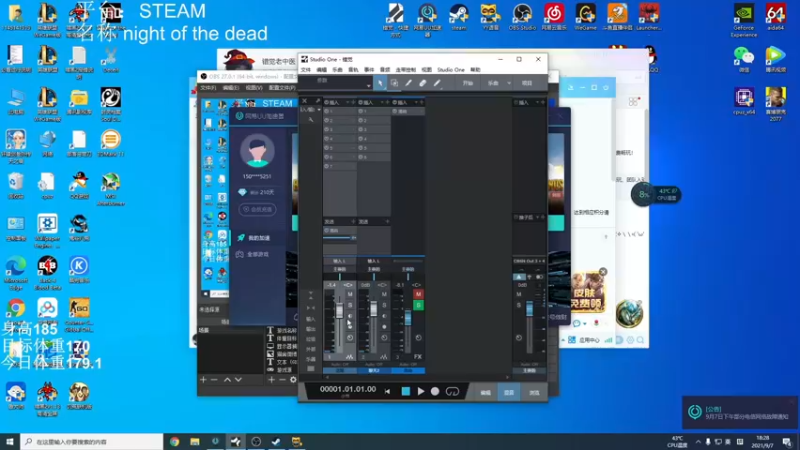Open the 视图 menu in Studio One

coord(427,70)
